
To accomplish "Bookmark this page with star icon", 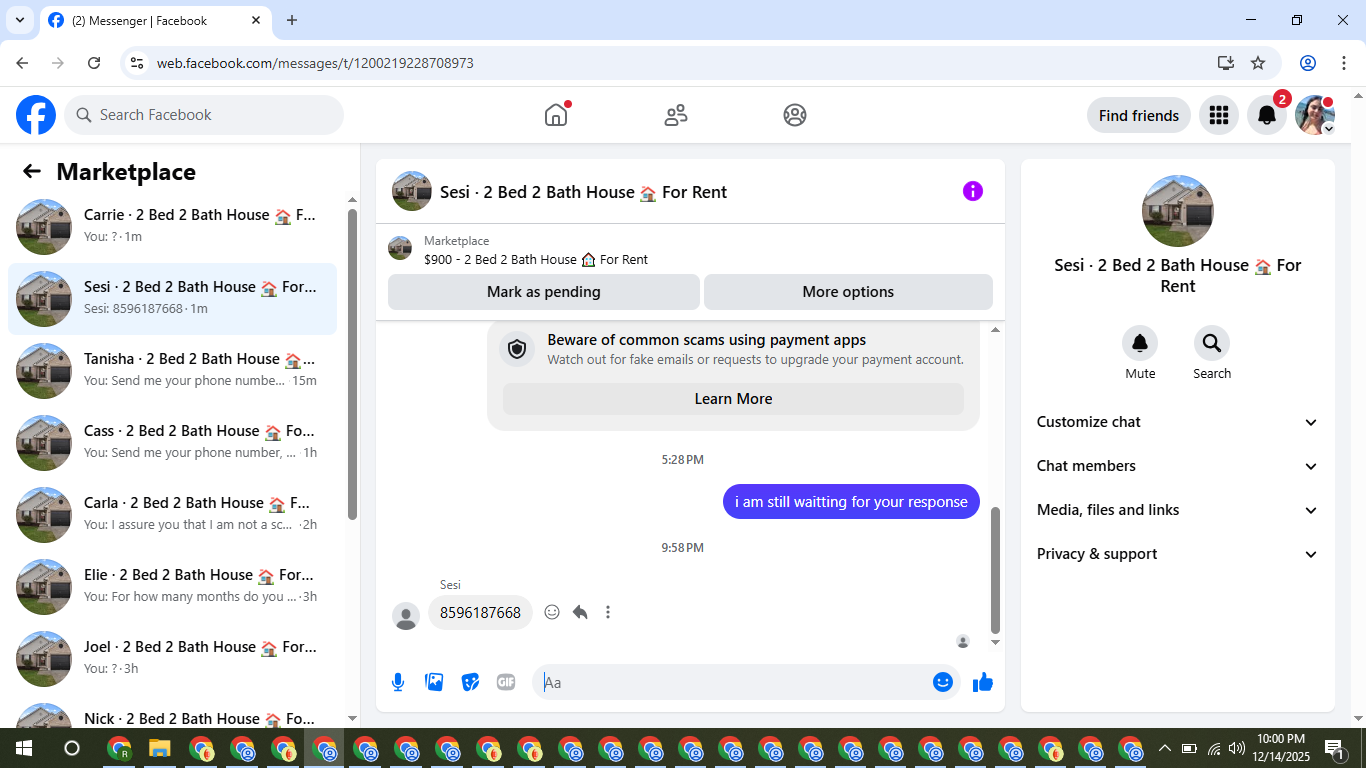I will click(1258, 63).
